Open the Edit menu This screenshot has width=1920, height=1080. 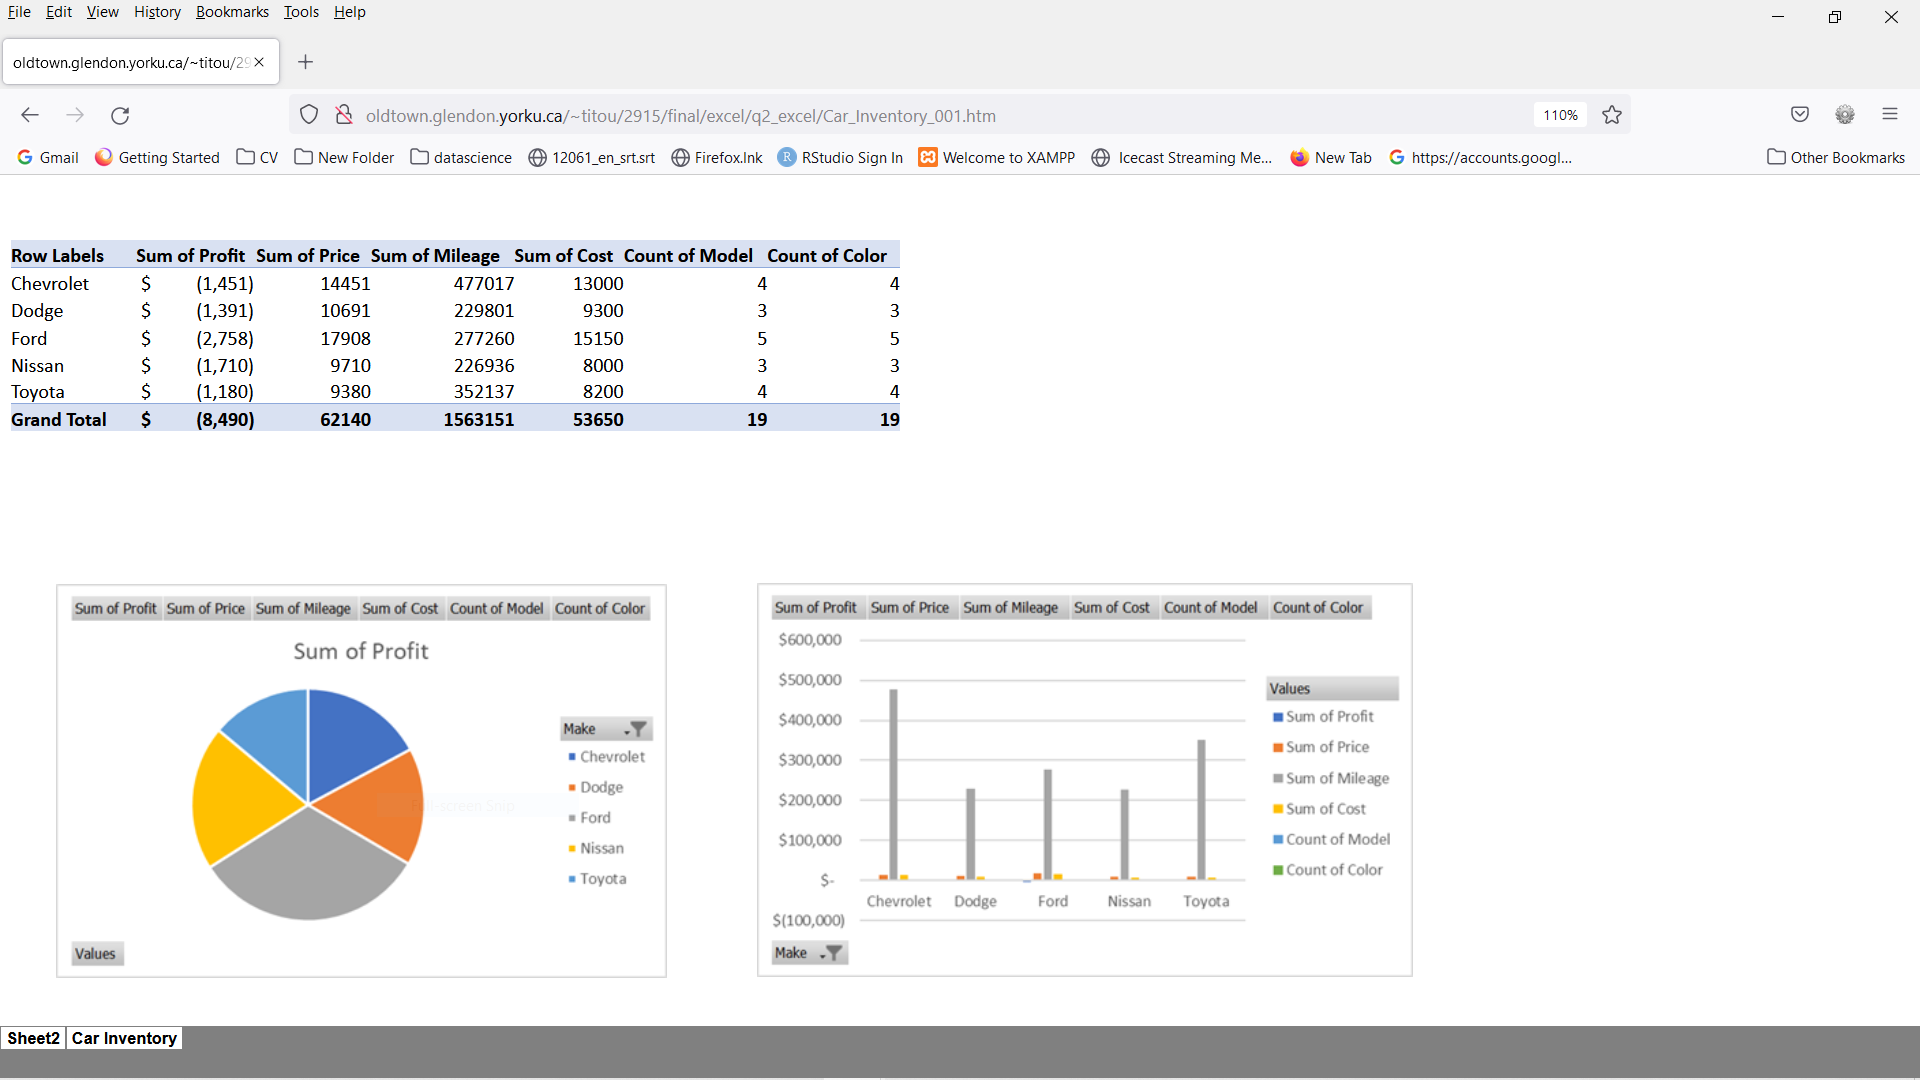[59, 12]
